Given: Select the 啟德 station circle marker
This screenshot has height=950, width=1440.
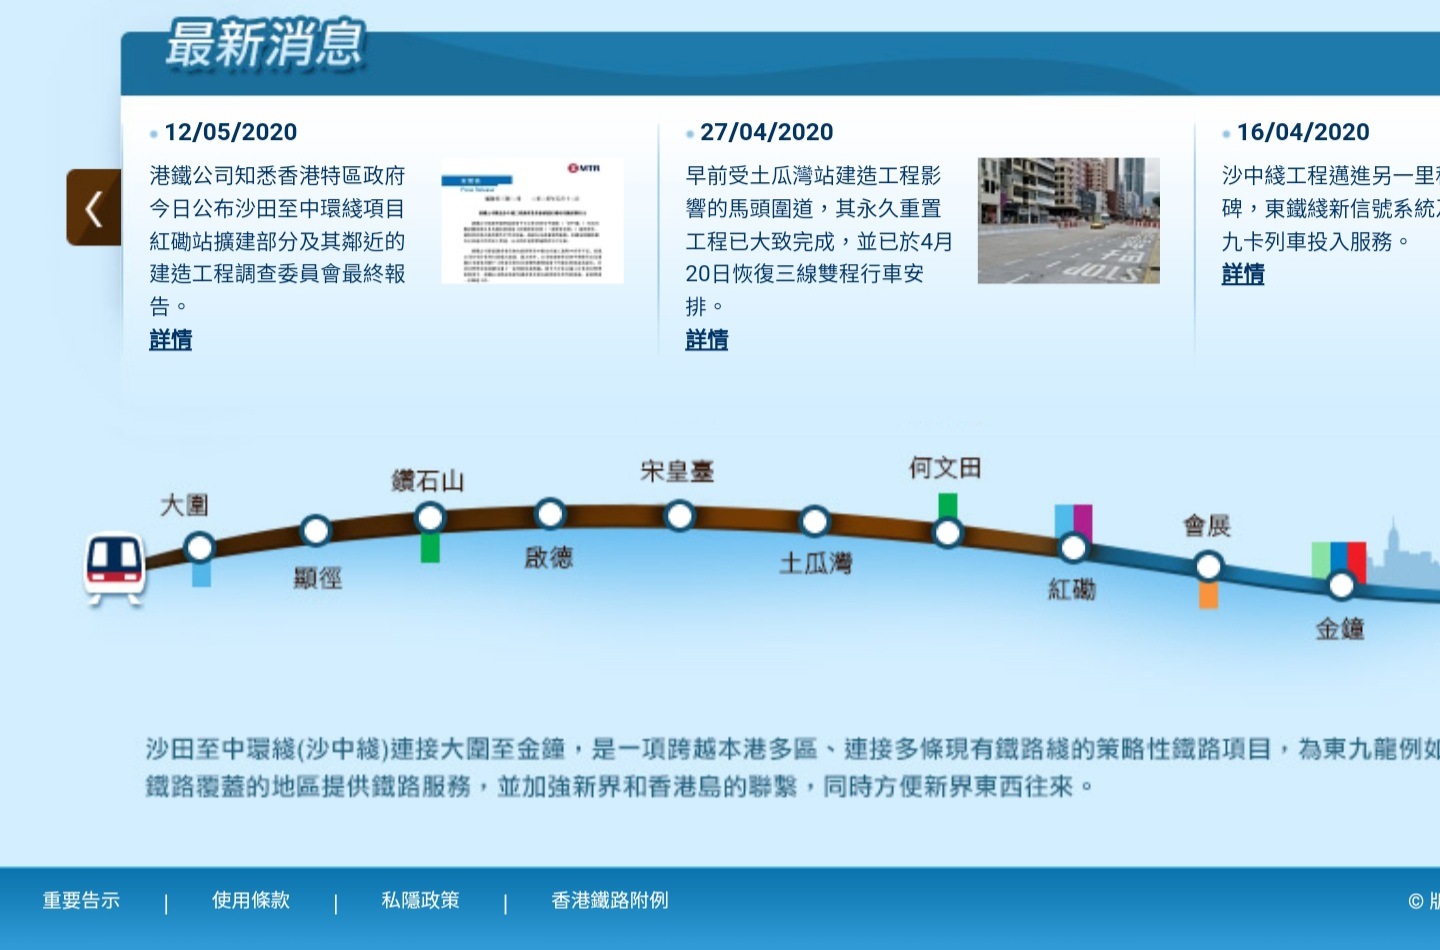Looking at the screenshot, I should tap(550, 514).
